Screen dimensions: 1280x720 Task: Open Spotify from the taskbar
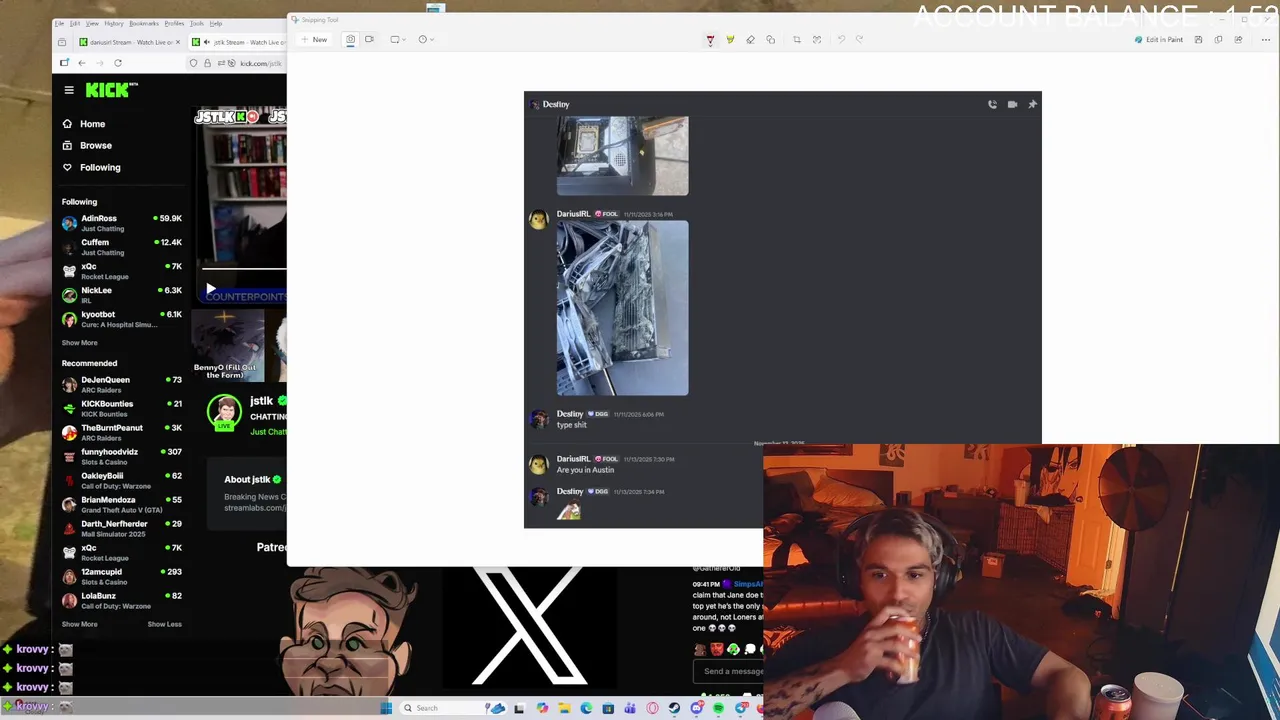[718, 708]
